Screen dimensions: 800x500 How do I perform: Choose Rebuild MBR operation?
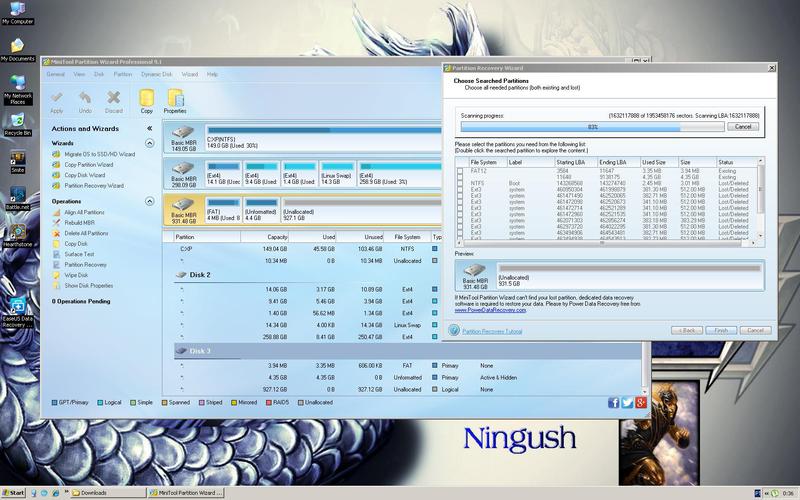point(73,223)
